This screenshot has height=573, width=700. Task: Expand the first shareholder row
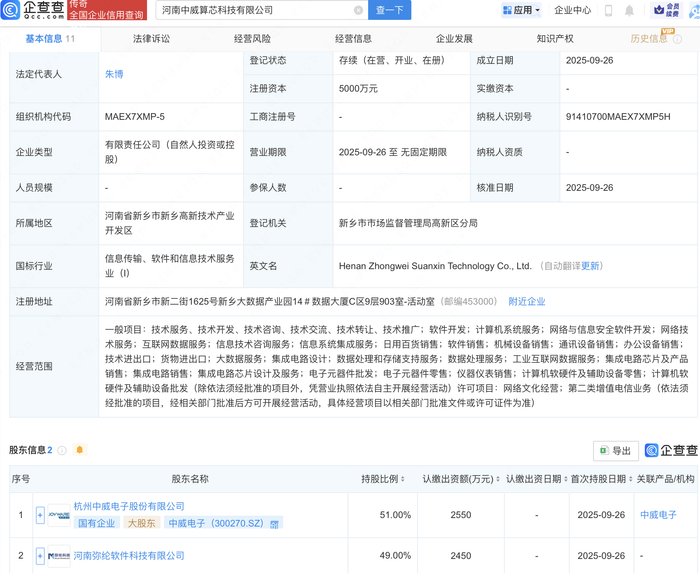coord(40,515)
